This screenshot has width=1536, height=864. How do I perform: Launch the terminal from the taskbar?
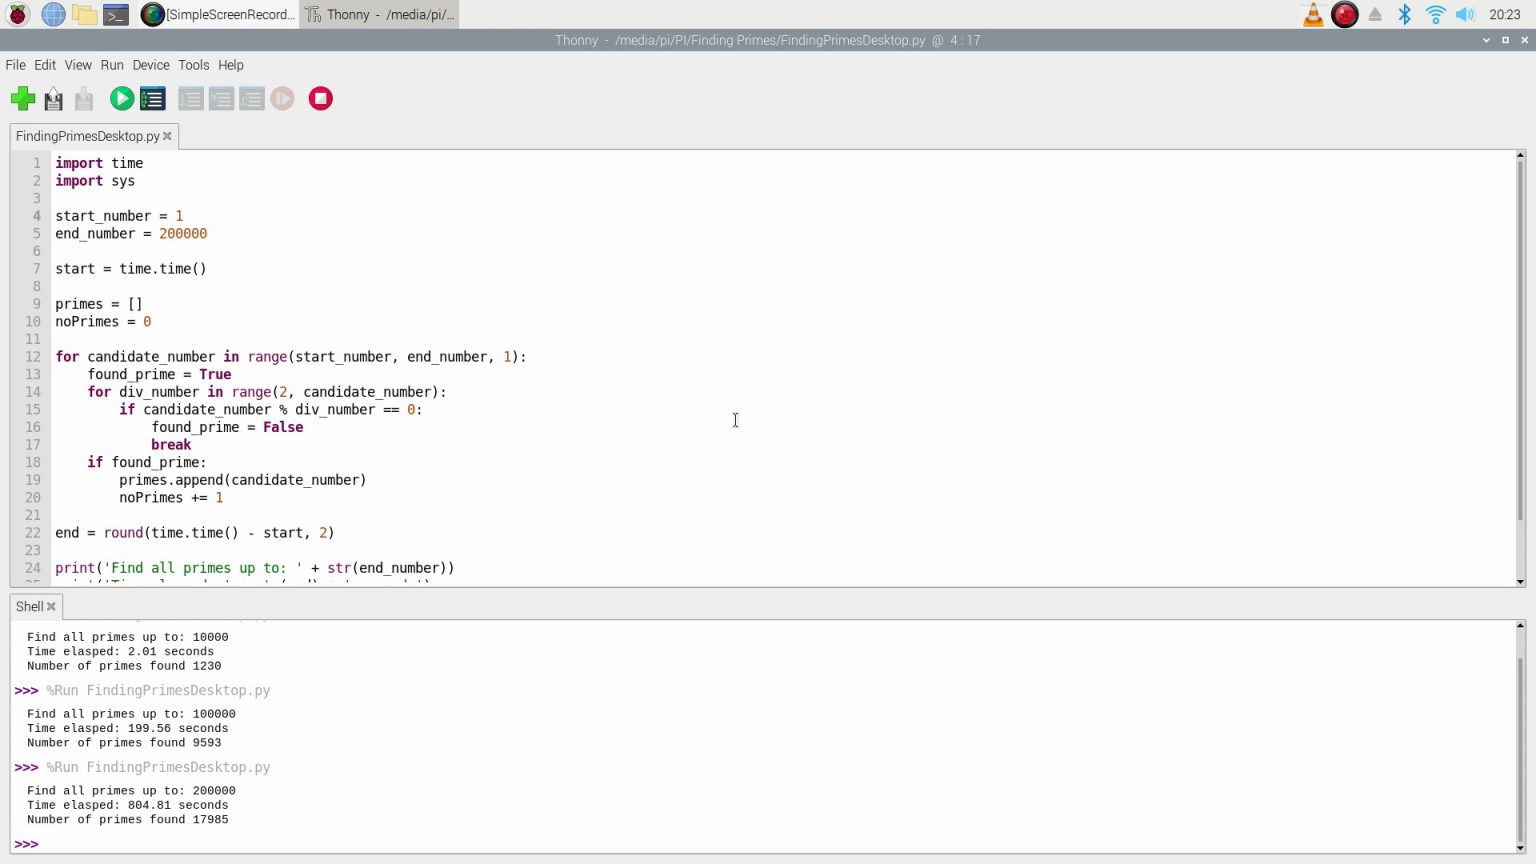click(116, 15)
